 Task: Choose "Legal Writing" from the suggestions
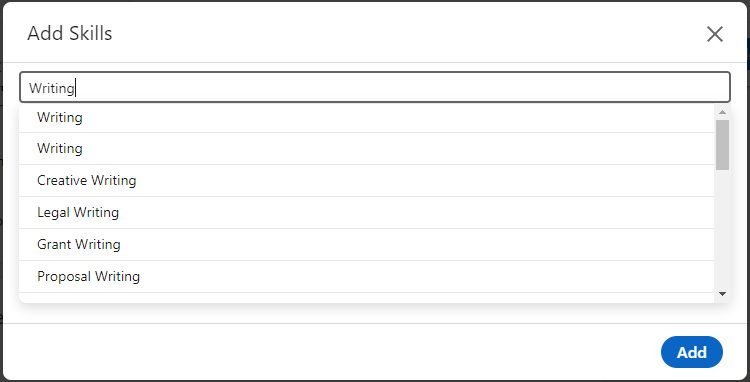tap(367, 213)
